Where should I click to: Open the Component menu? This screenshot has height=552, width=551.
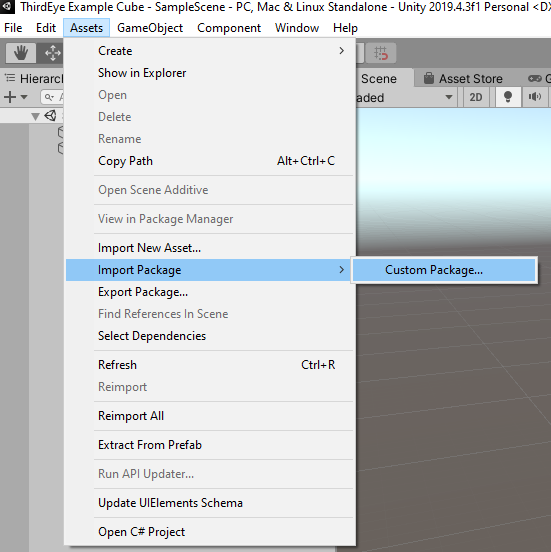point(229,28)
